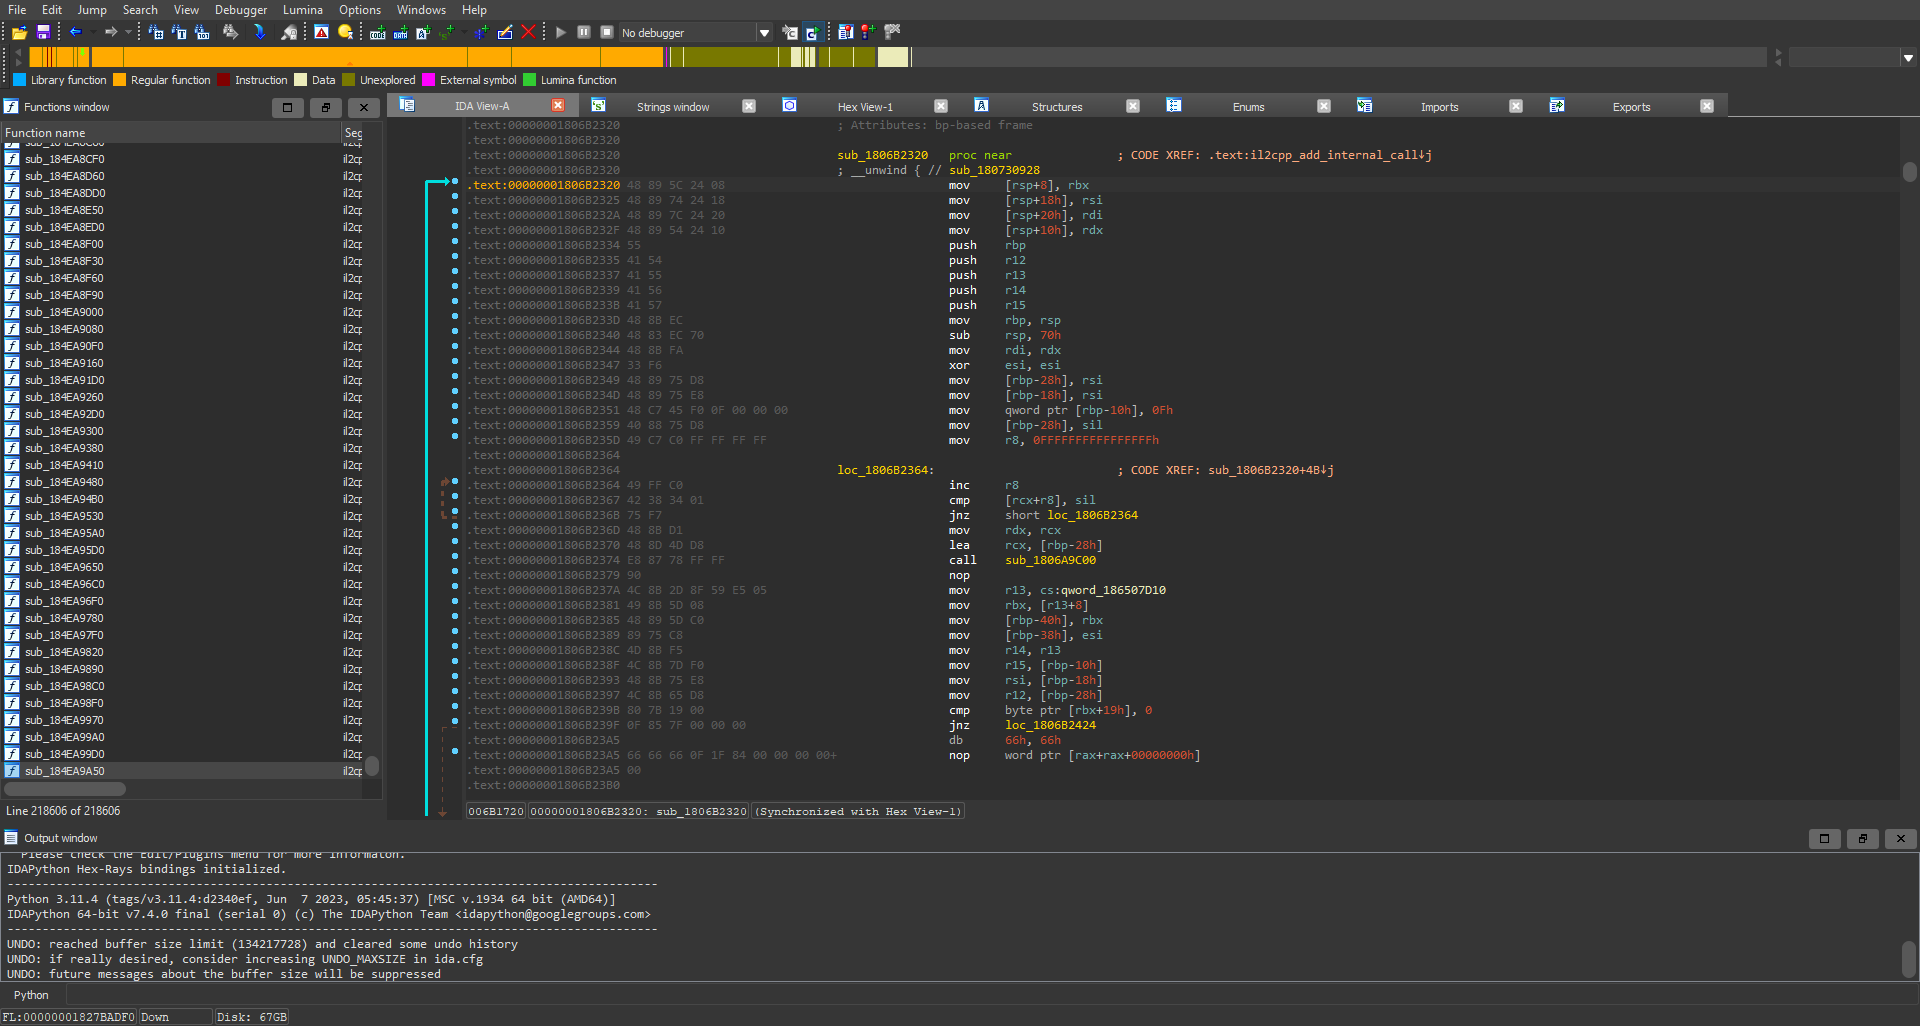Open the navigation band dropdown at far right

(x=1908, y=58)
